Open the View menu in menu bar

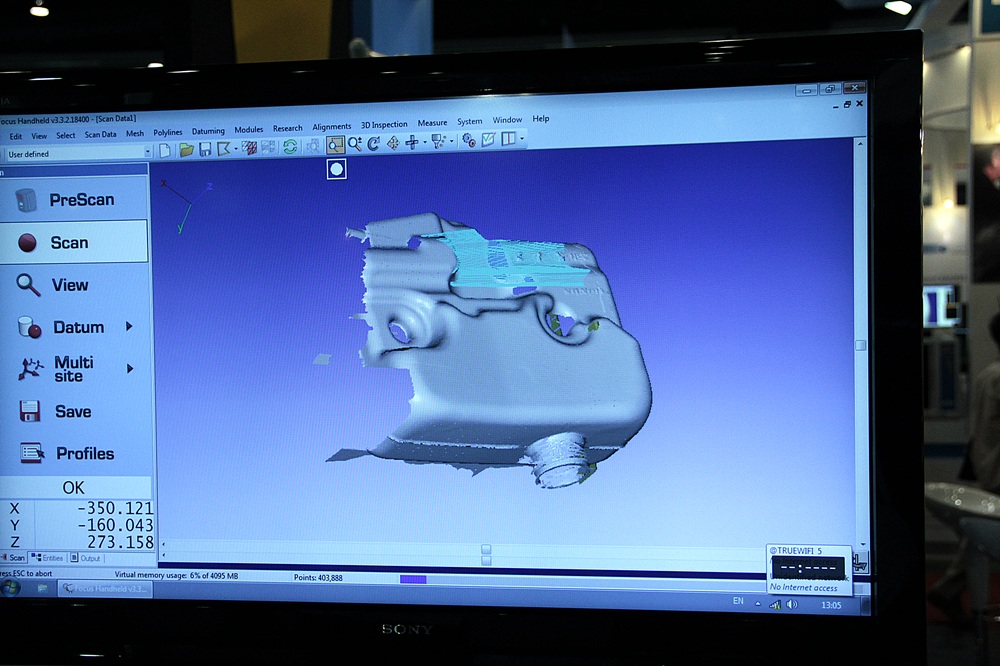(x=40, y=136)
